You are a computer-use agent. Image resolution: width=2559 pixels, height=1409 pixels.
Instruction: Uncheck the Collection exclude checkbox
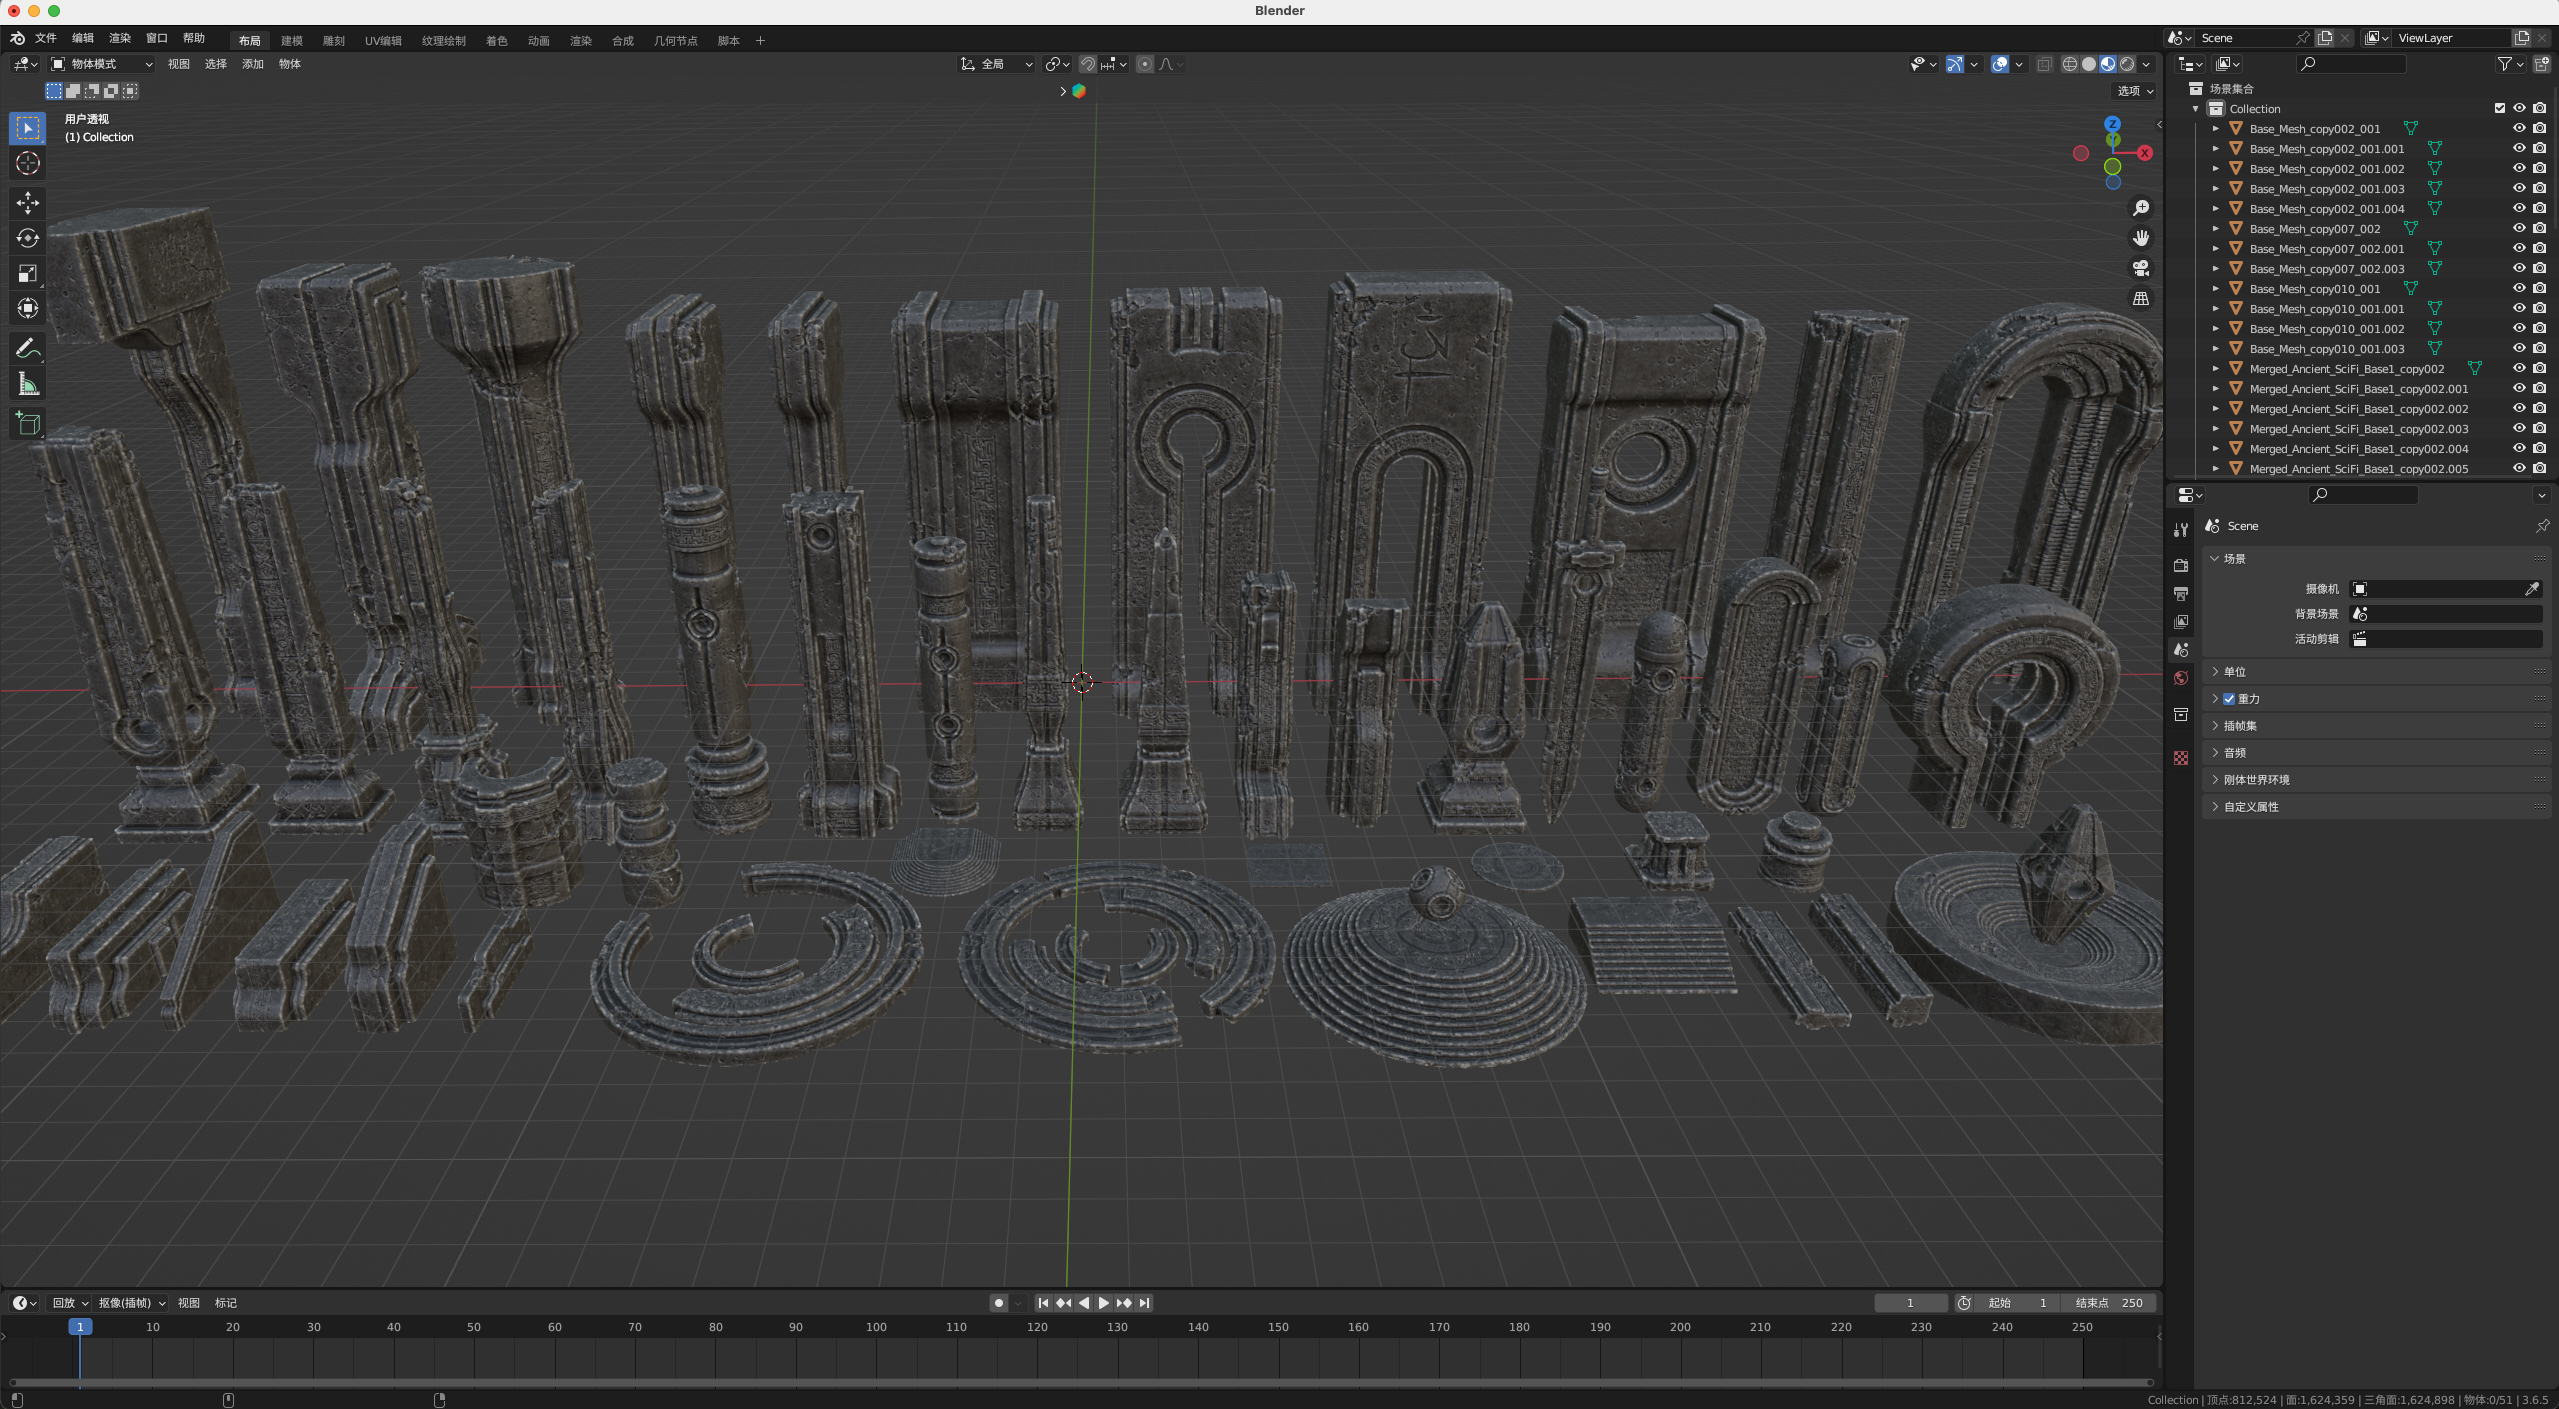click(x=2500, y=108)
